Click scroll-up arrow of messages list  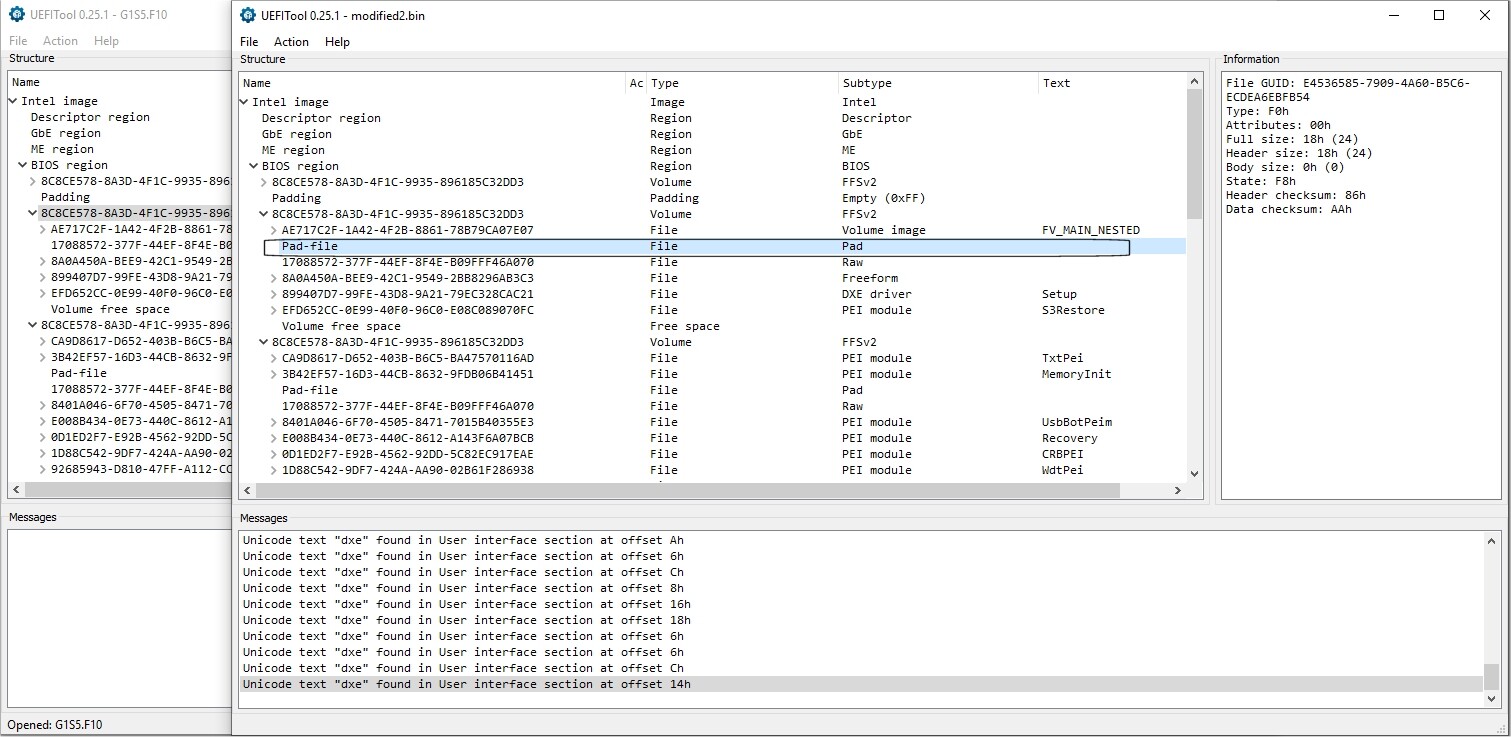coord(1491,540)
